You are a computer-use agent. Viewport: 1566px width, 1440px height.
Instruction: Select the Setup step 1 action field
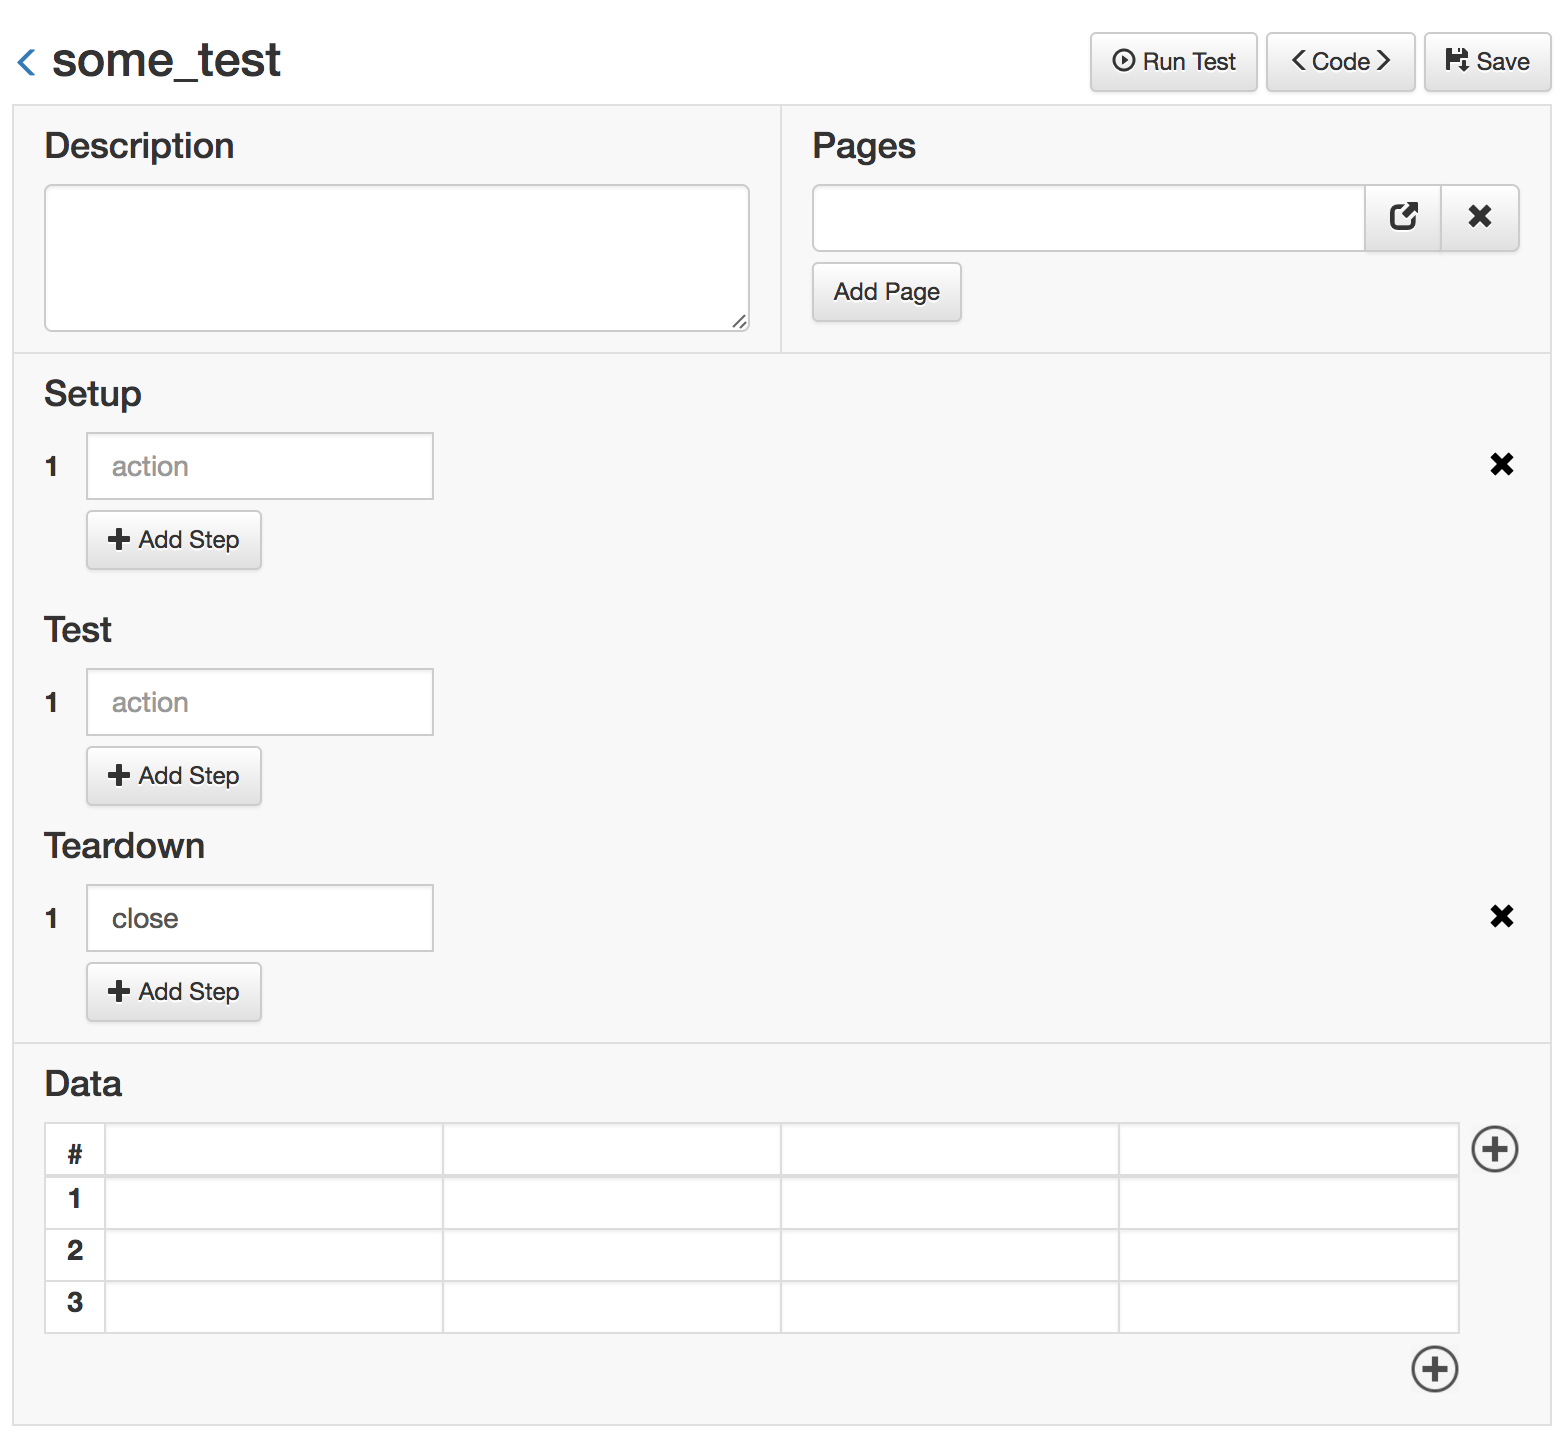click(x=260, y=466)
